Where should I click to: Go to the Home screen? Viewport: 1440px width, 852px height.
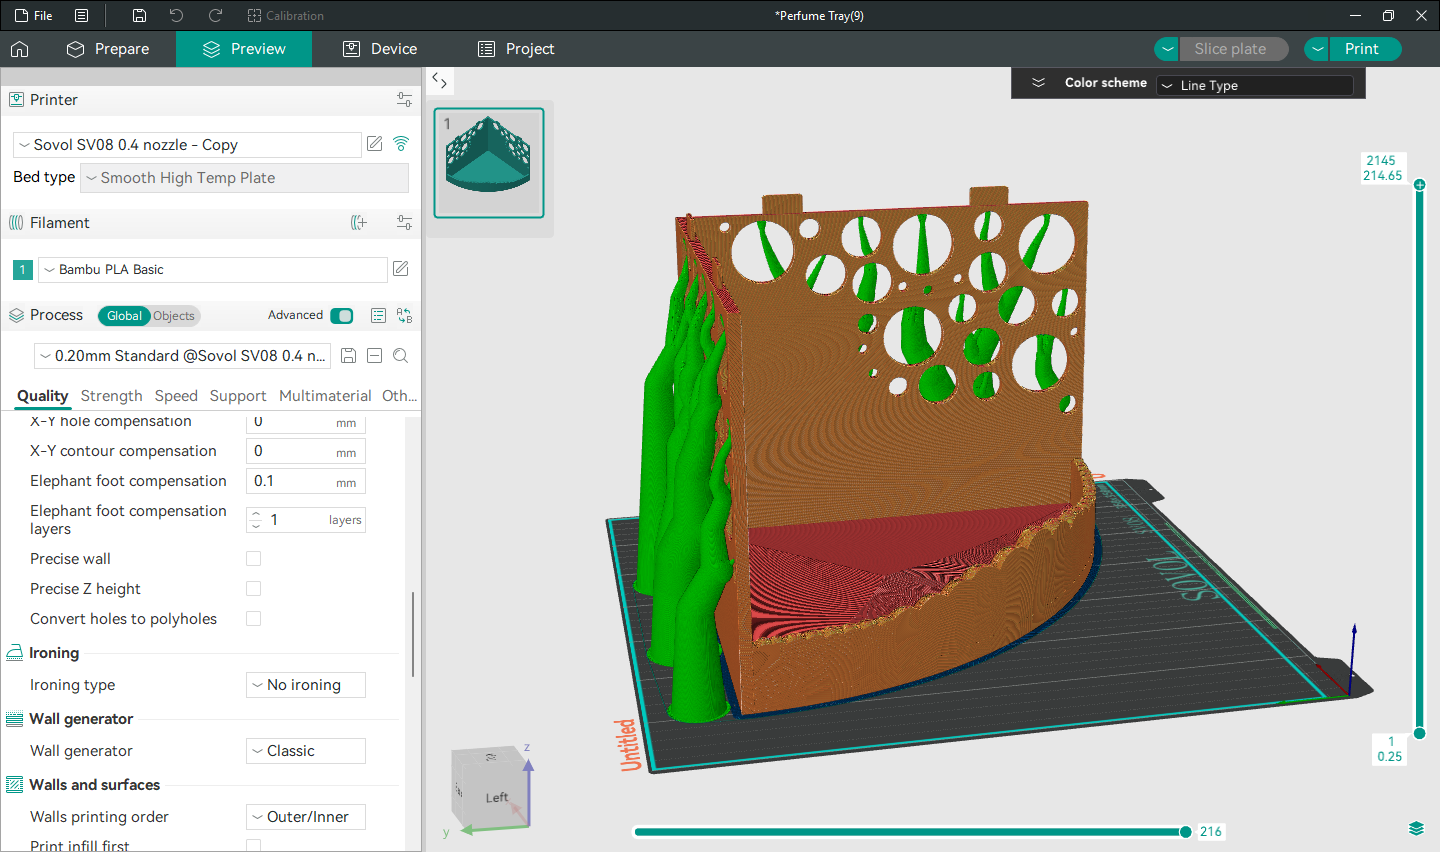[19, 49]
